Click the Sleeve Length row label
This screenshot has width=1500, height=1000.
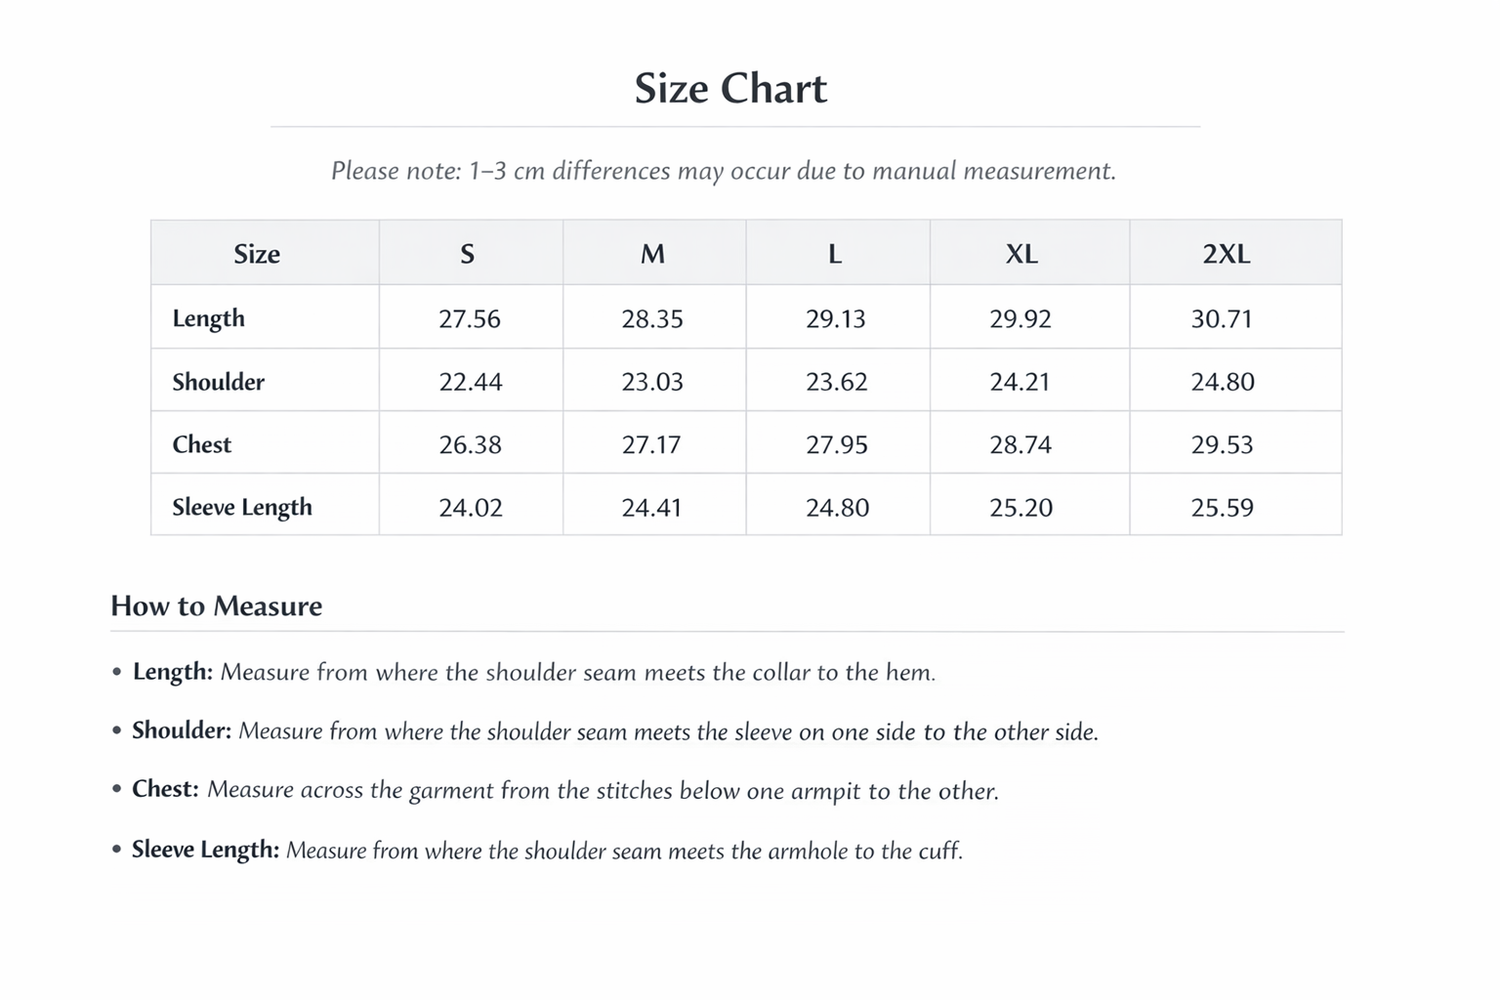(242, 507)
